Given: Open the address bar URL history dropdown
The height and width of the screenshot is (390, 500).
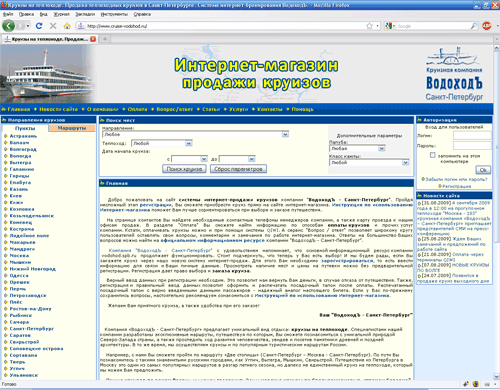Looking at the screenshot, I should 377,26.
